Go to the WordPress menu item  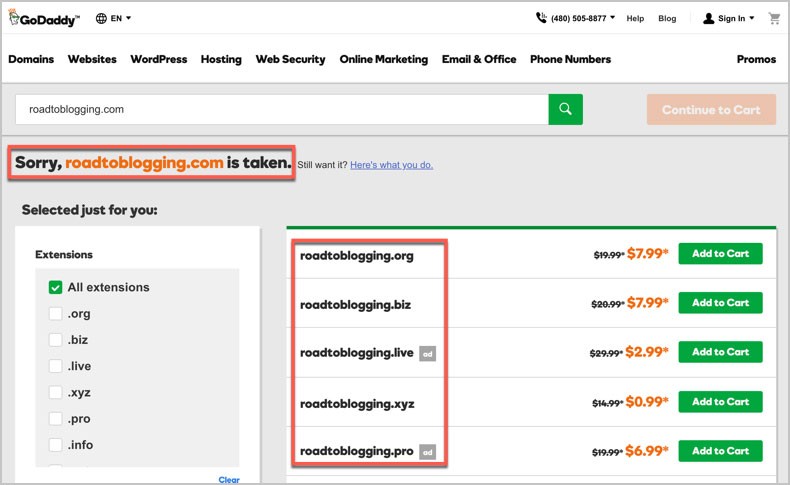[158, 59]
